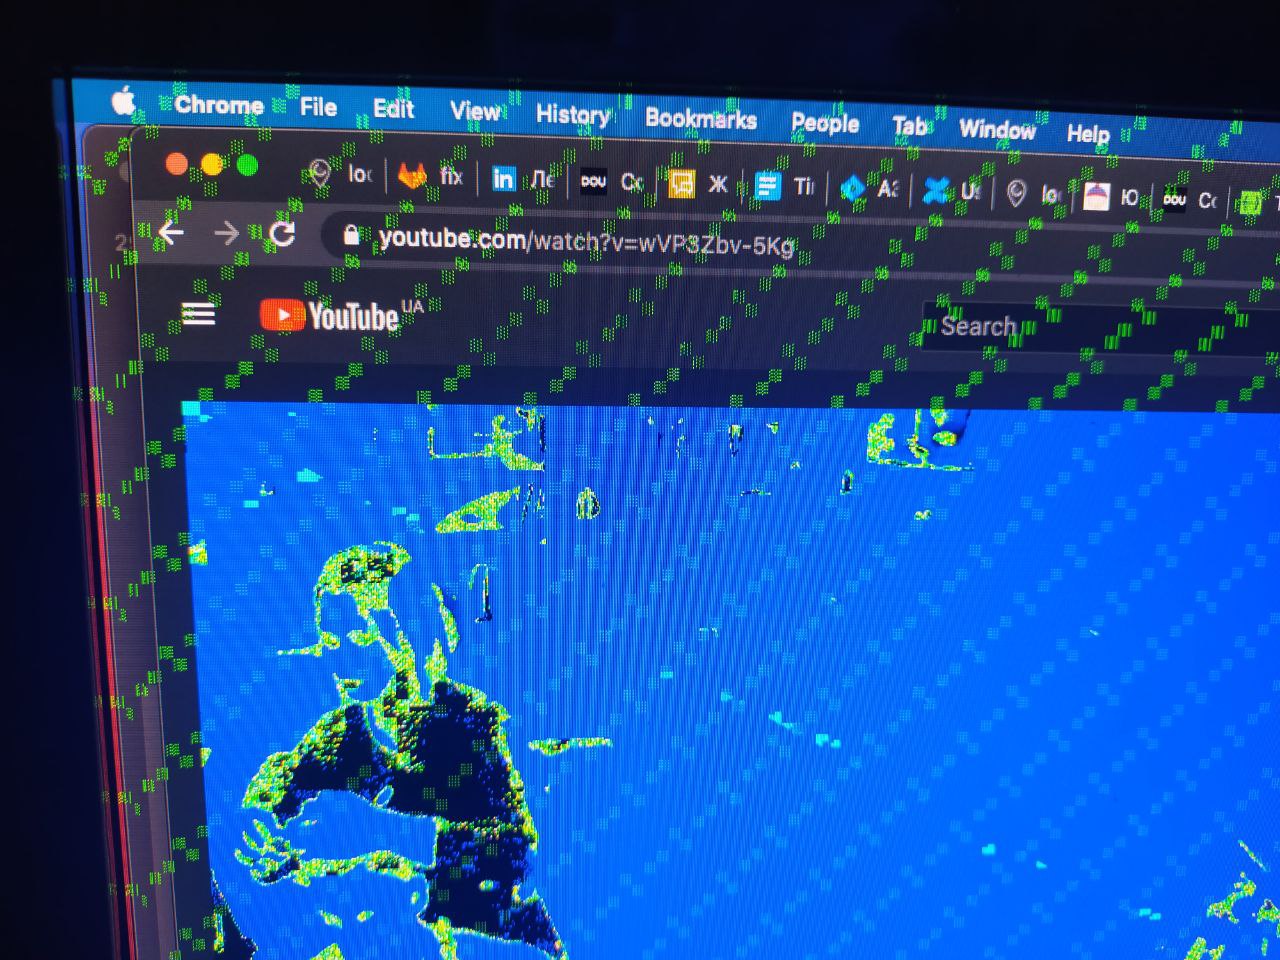Open the YouTube guide hamburger menu
Screen dimensions: 1280x960
[x=198, y=315]
